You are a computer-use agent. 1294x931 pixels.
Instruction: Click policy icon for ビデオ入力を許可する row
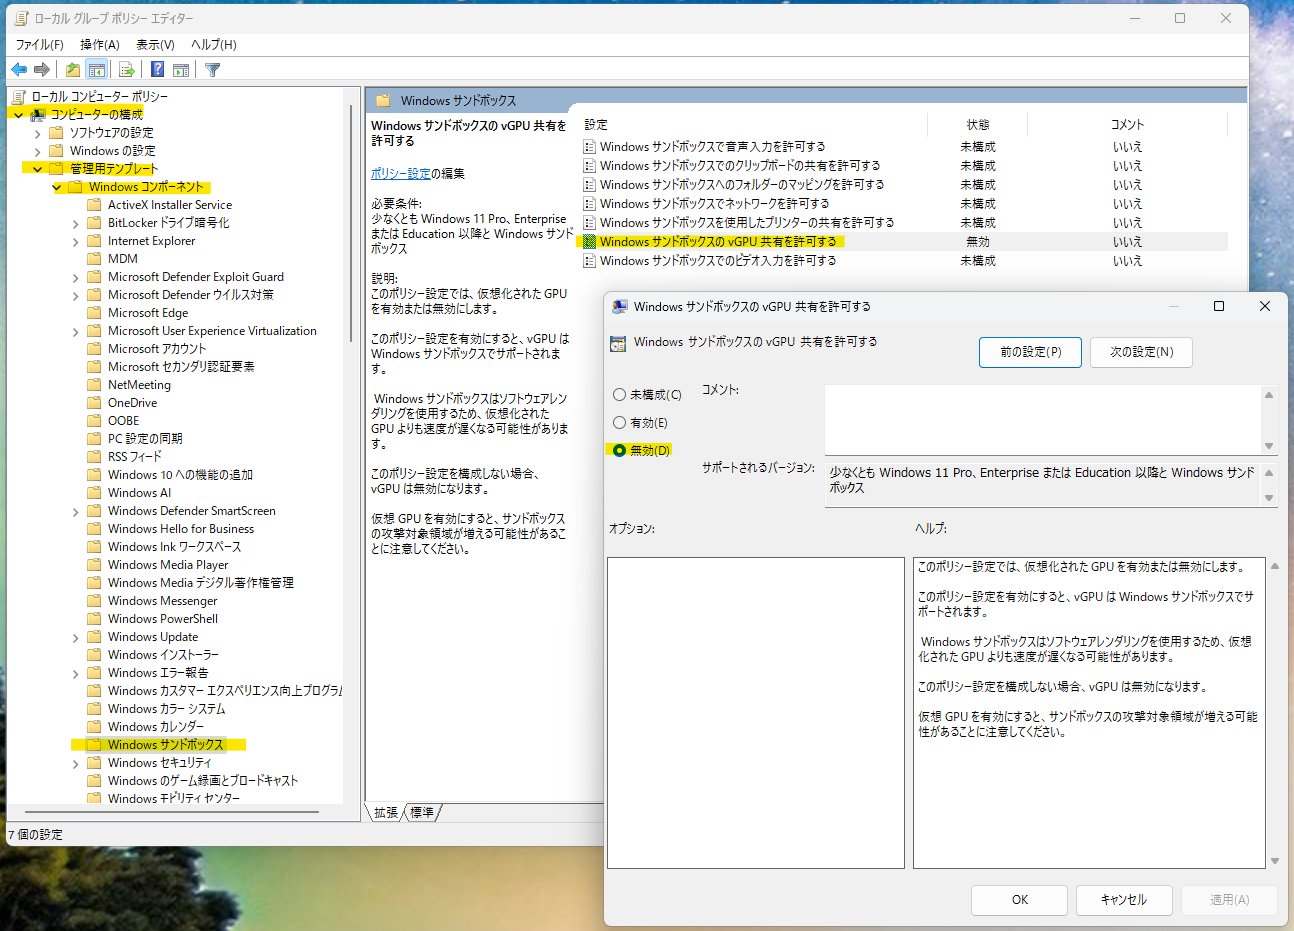pyautogui.click(x=590, y=260)
